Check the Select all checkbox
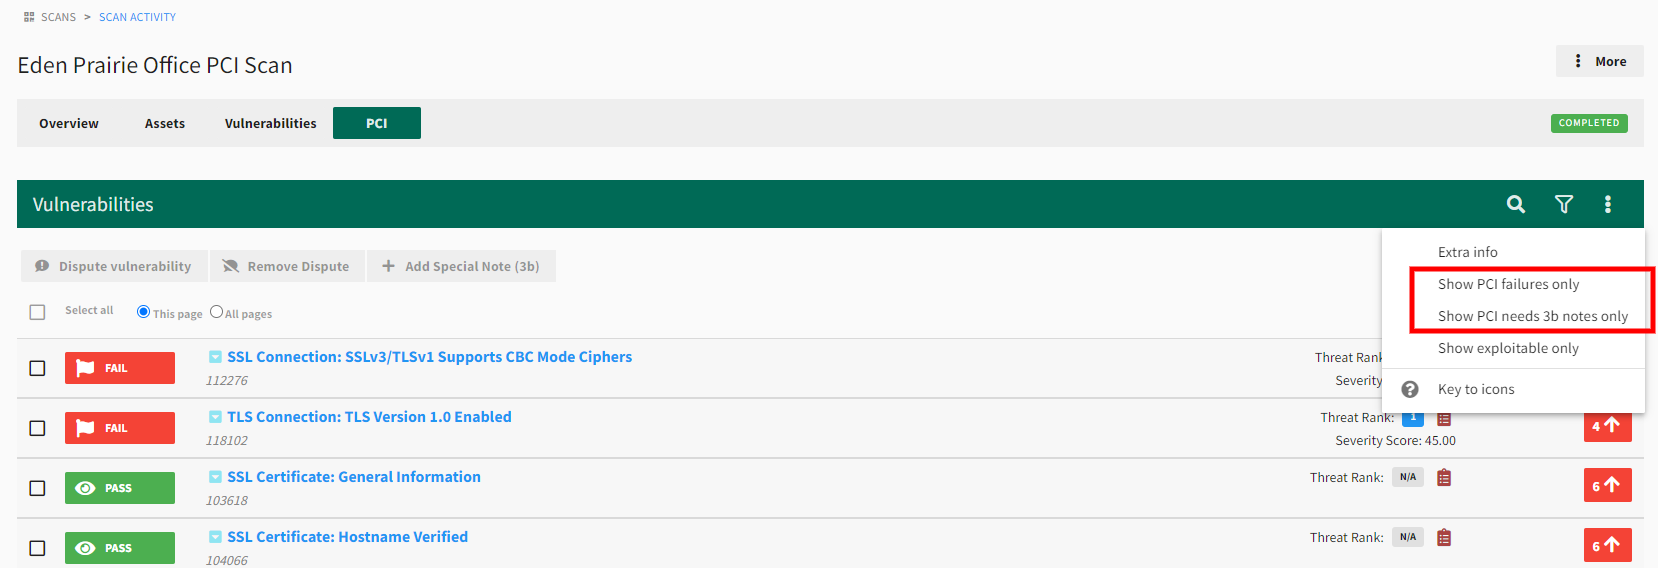 37,312
